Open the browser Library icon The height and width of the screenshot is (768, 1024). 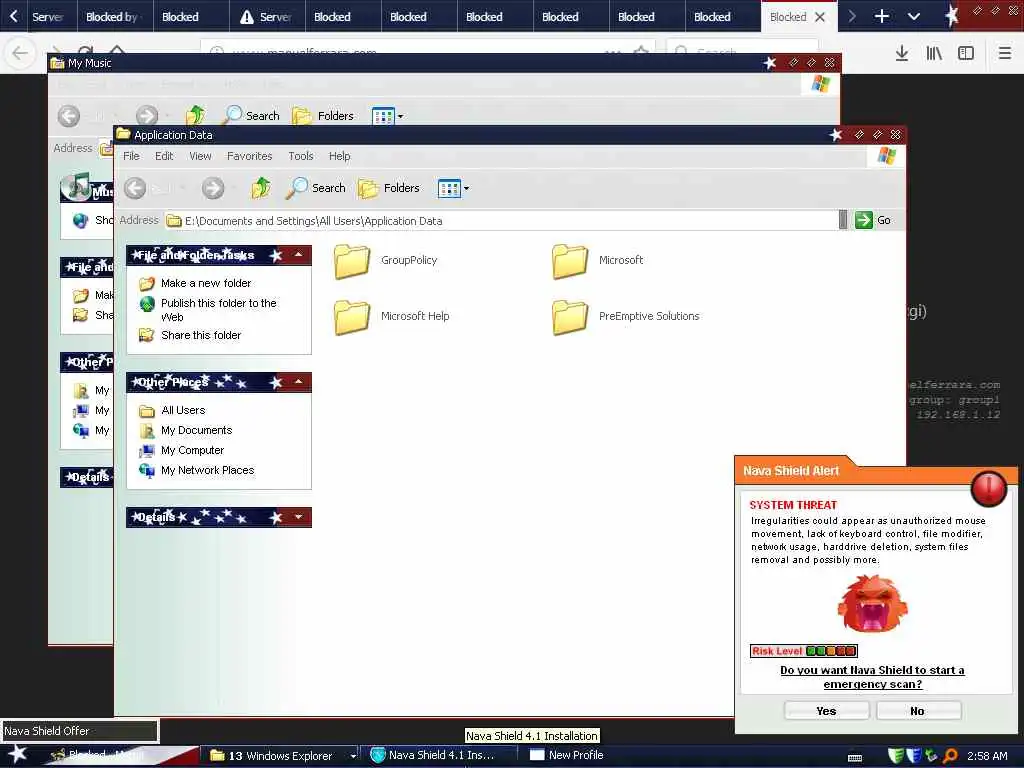pos(934,53)
